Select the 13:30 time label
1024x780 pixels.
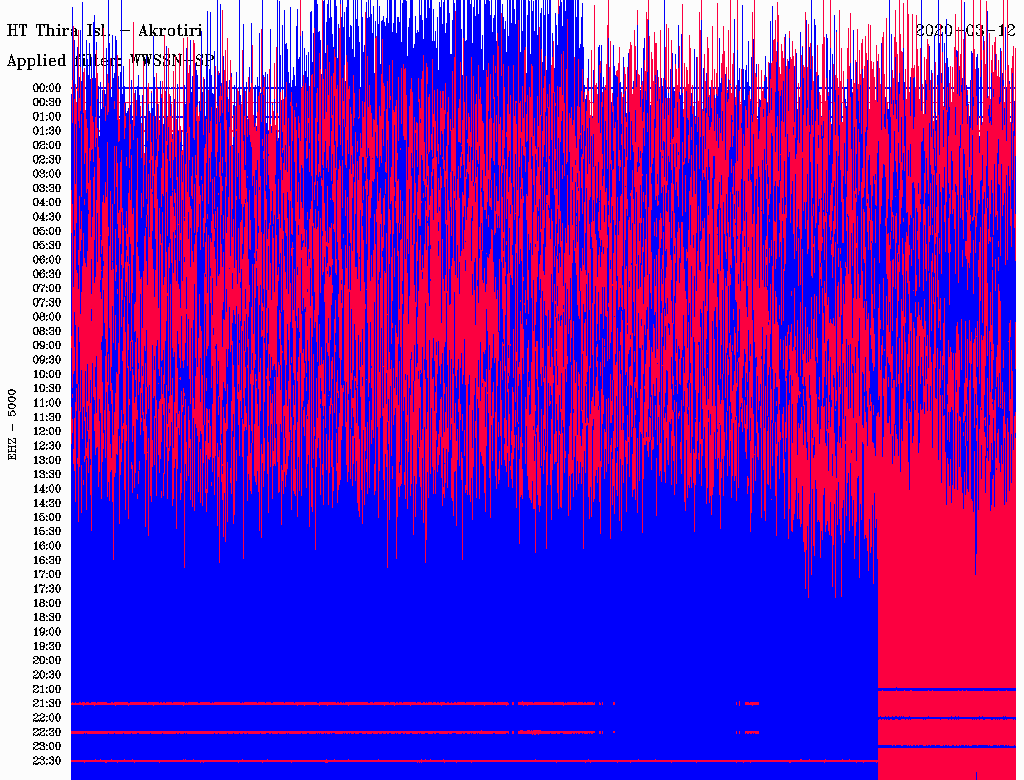(47, 474)
